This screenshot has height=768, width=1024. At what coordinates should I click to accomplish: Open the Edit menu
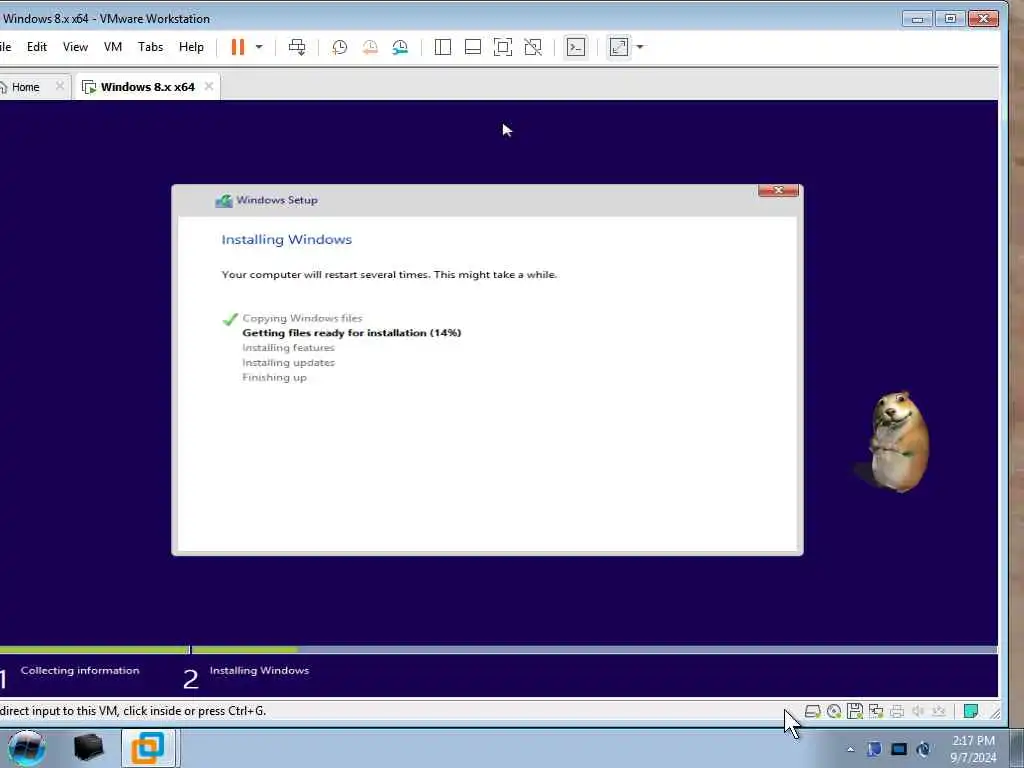click(x=37, y=47)
